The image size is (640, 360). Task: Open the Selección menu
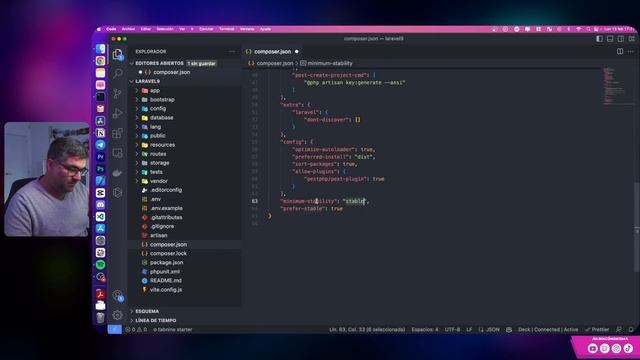point(165,29)
